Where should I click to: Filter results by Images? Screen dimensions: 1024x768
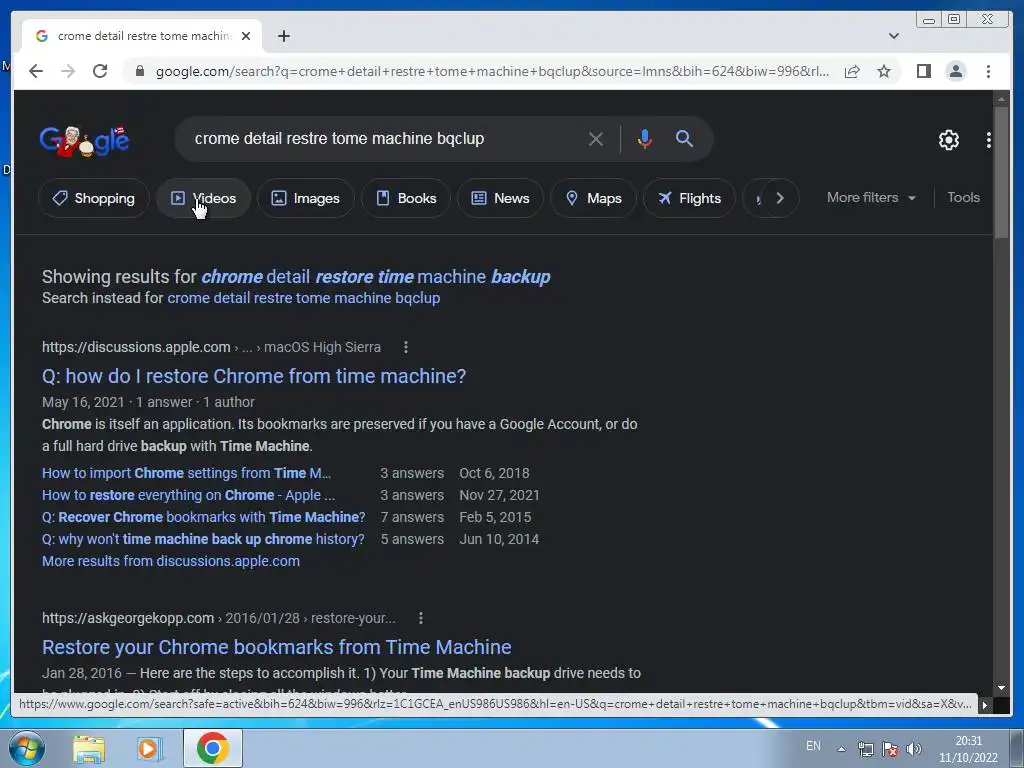[x=306, y=198]
